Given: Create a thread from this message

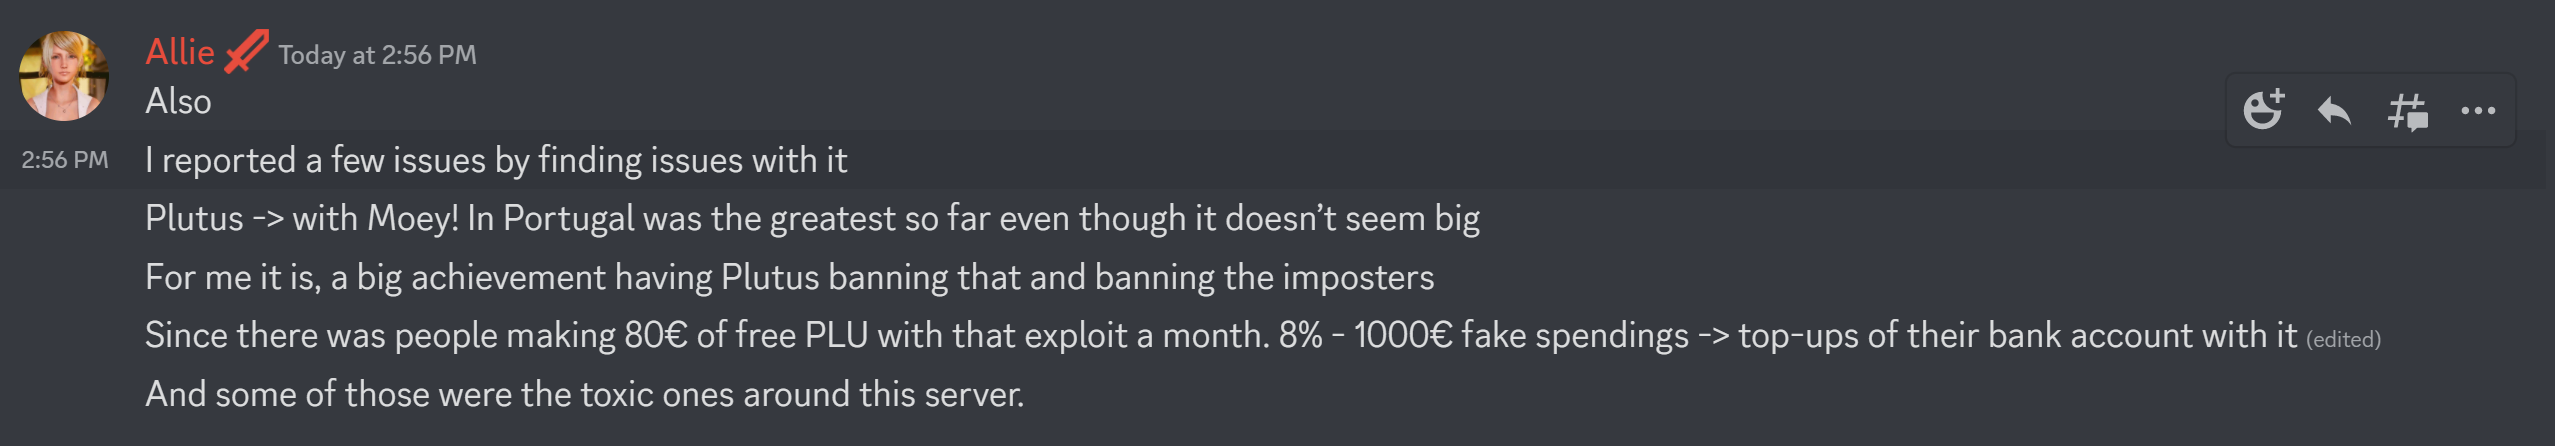Looking at the screenshot, I should [x=2407, y=111].
